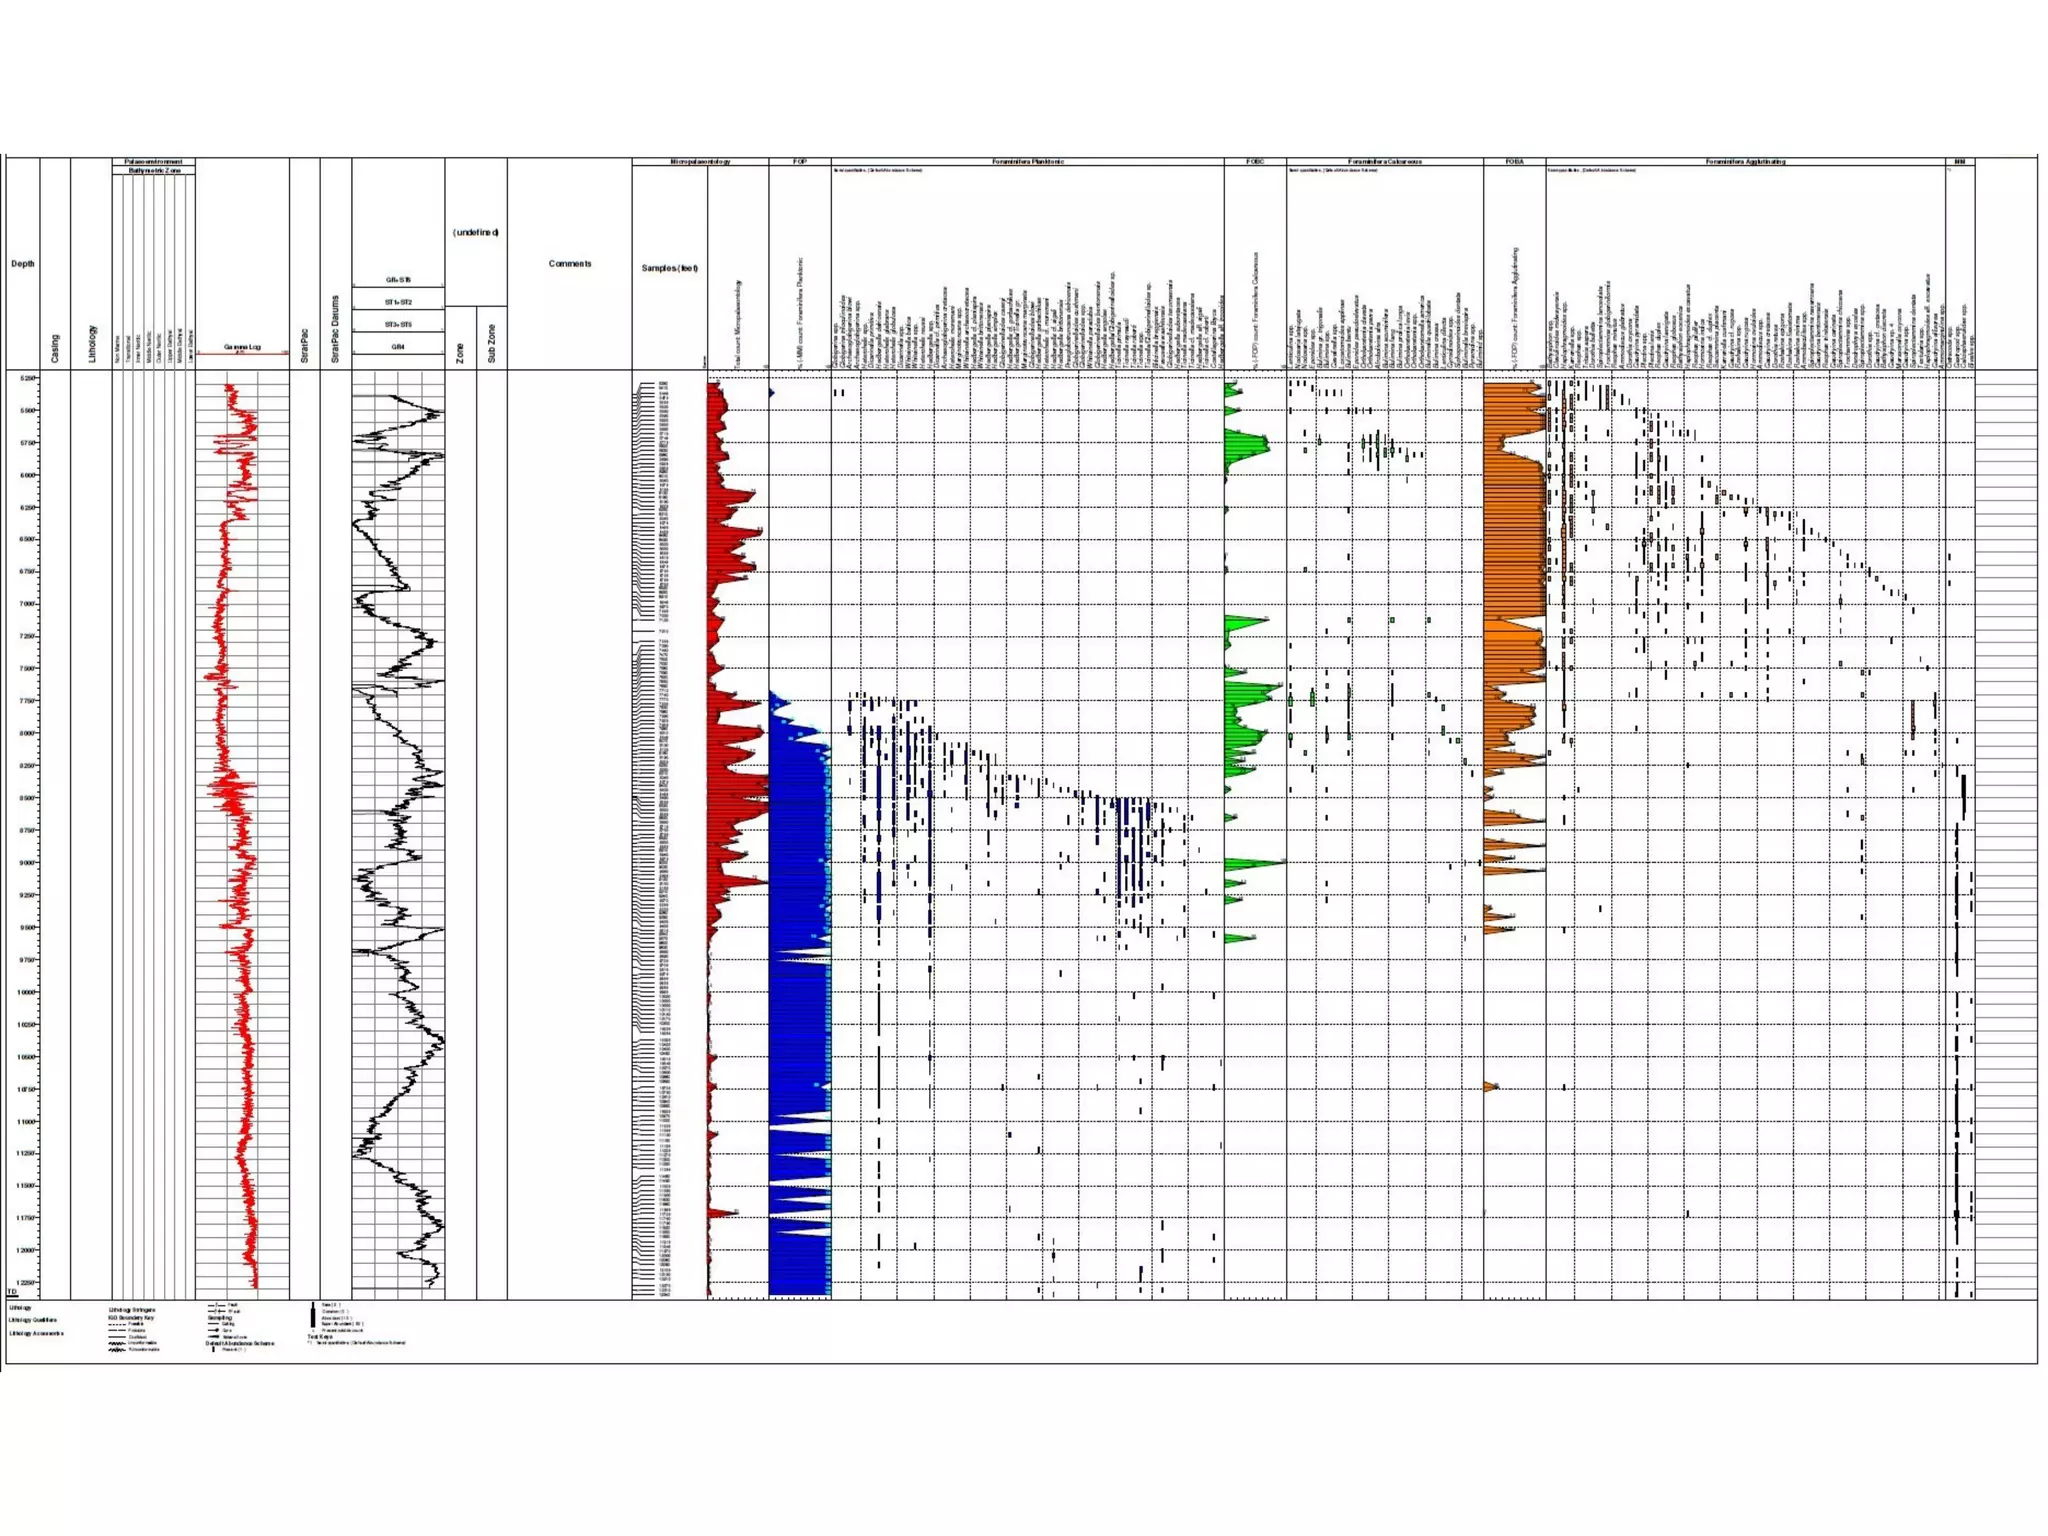2048x1536 pixels.
Task: Select the Foraminifera Agglutinating panel heading
Action: click(1745, 161)
